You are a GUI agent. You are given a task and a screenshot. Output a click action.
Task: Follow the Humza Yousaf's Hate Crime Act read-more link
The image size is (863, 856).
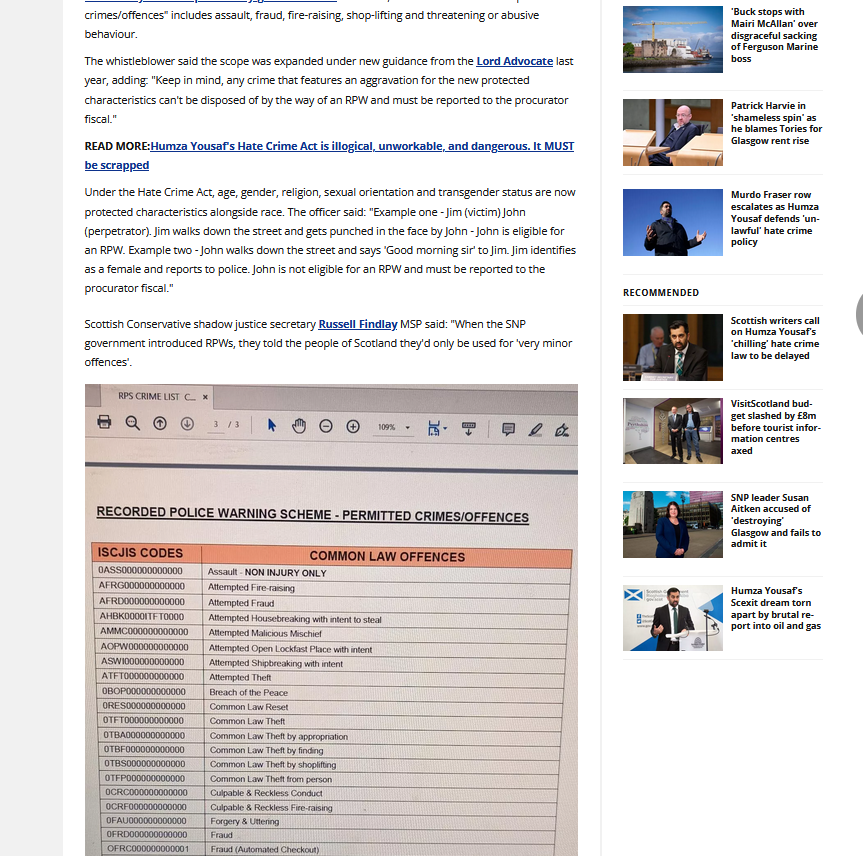point(329,155)
